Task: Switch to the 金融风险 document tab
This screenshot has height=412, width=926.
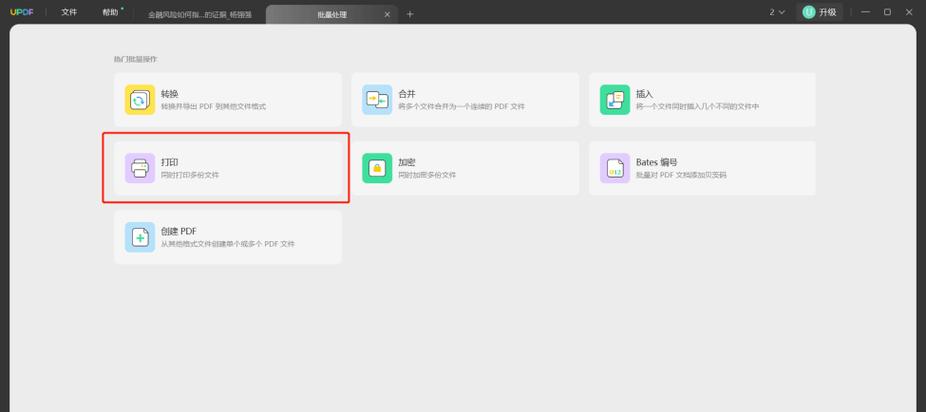Action: 200,15
